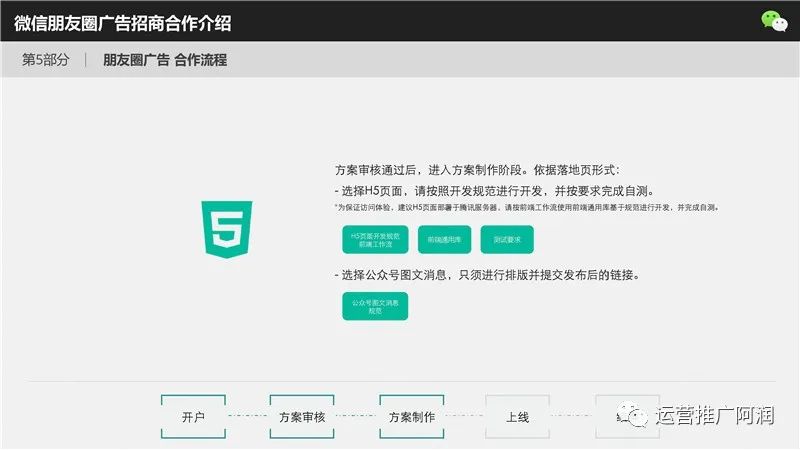Select the 上线 step box
Viewport: 800px width, 450px height.
(x=517, y=416)
